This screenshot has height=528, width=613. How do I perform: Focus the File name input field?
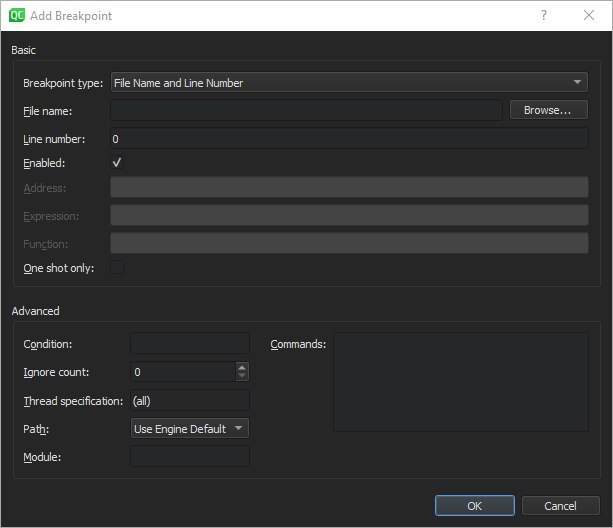coord(306,111)
